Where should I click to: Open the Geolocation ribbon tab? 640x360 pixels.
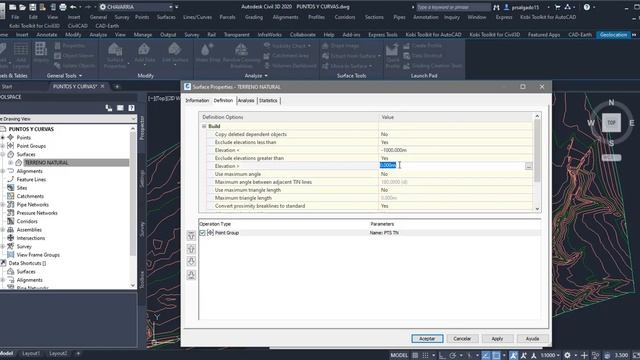click(613, 35)
